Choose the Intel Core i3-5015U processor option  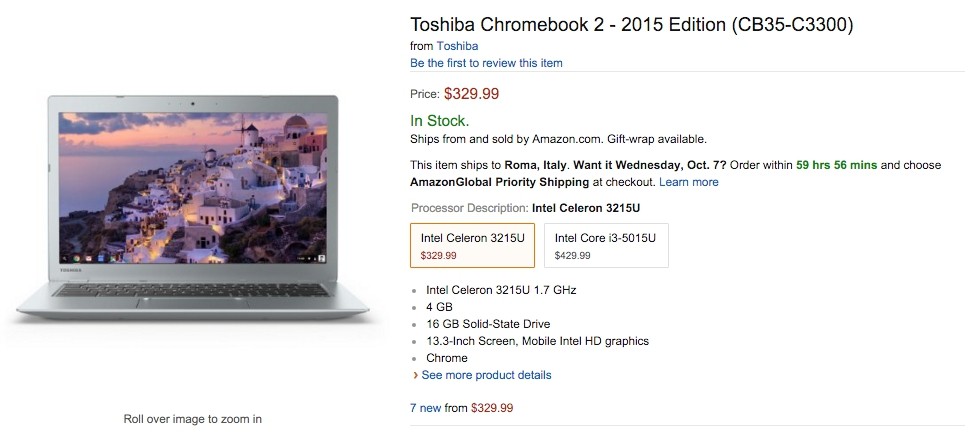[x=606, y=245]
